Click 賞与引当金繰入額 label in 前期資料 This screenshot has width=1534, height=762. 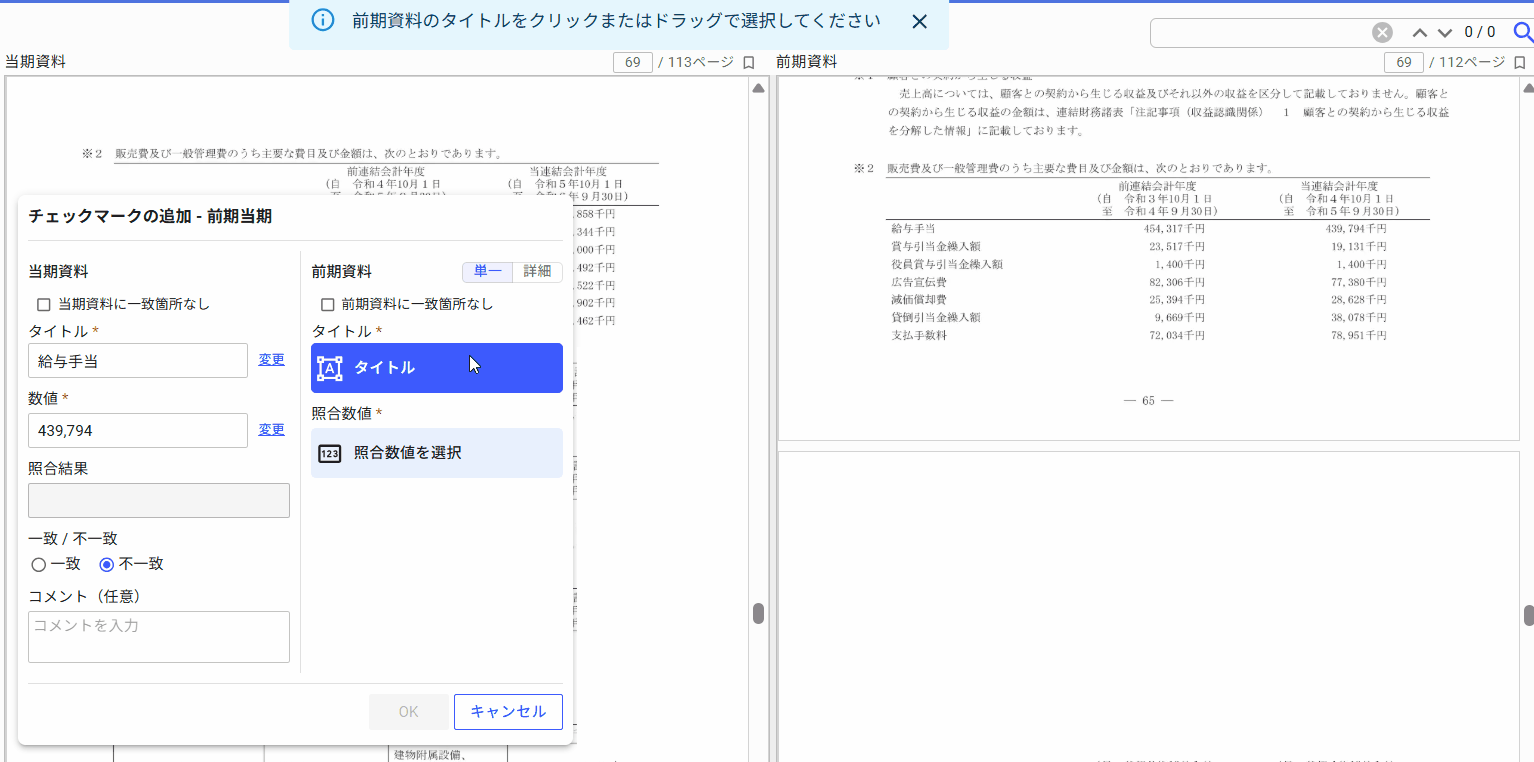click(x=935, y=246)
